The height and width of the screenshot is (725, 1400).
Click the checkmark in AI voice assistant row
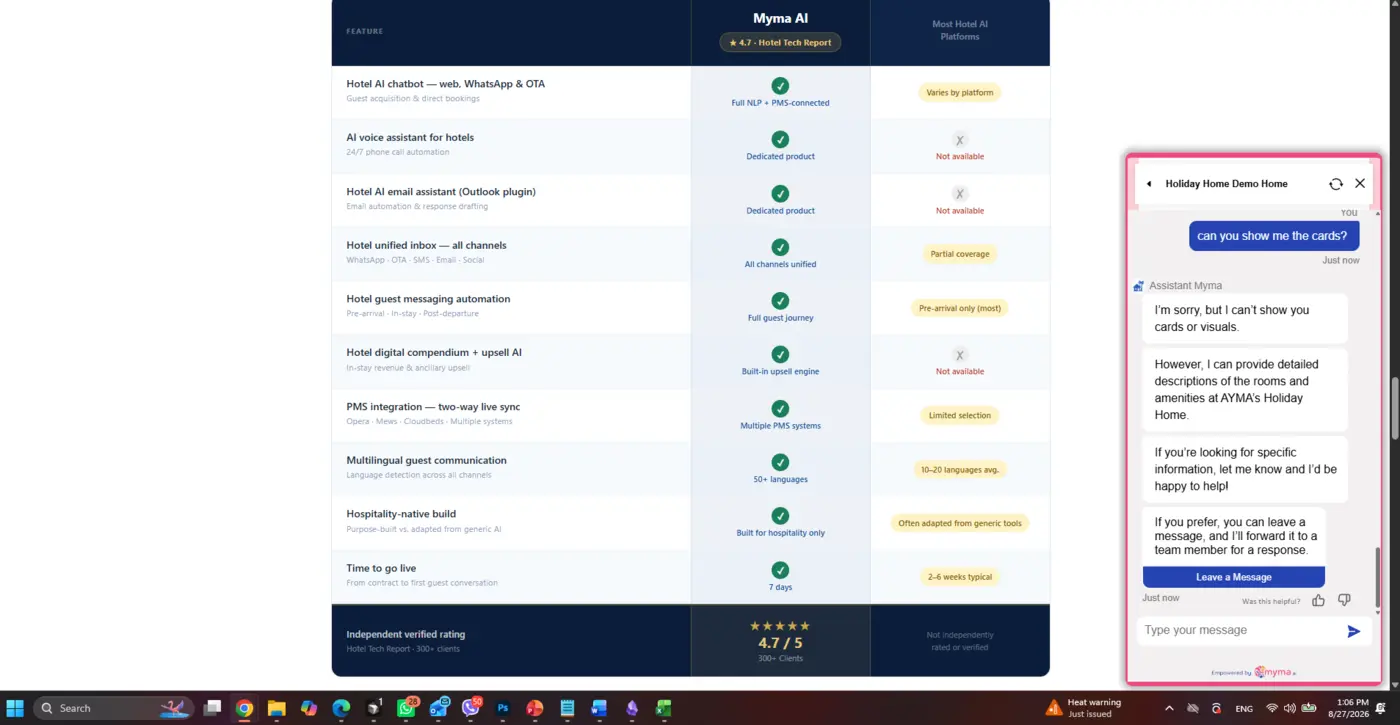tap(780, 140)
